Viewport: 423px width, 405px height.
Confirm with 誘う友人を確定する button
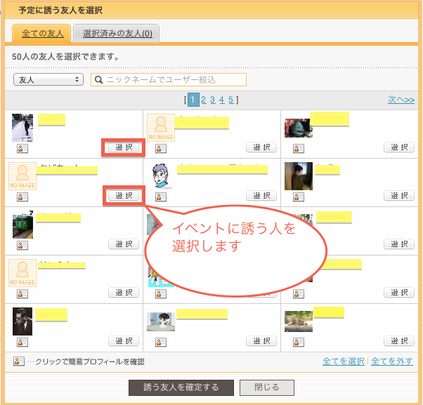(181, 388)
